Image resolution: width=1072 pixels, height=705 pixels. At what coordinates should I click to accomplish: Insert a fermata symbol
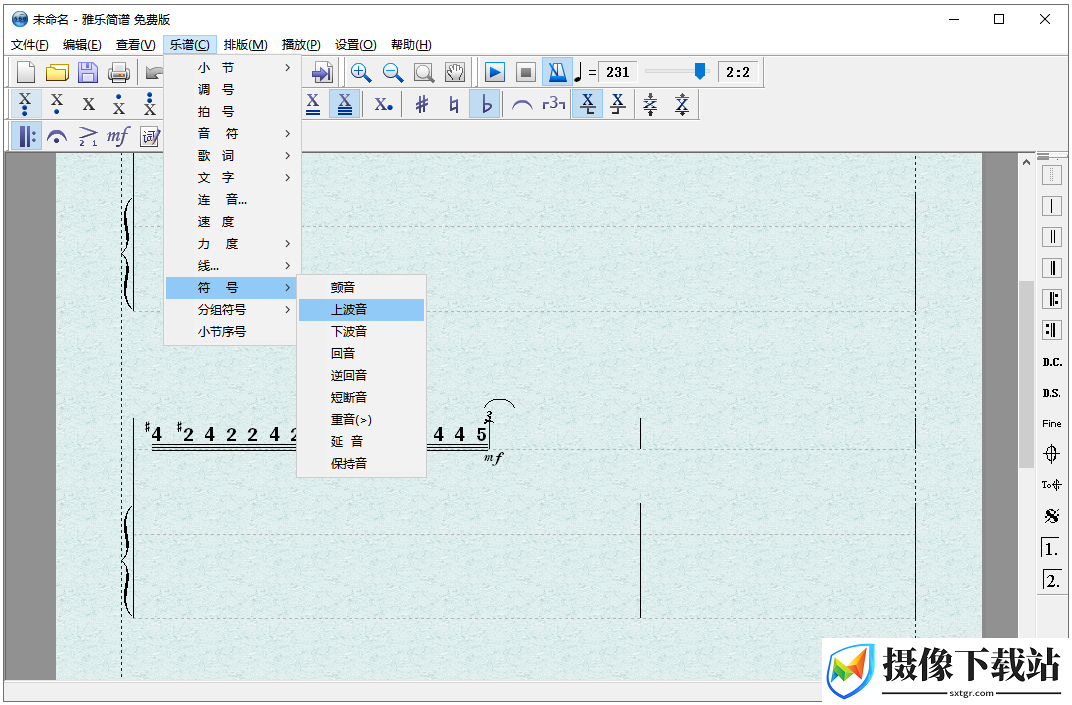(57, 136)
